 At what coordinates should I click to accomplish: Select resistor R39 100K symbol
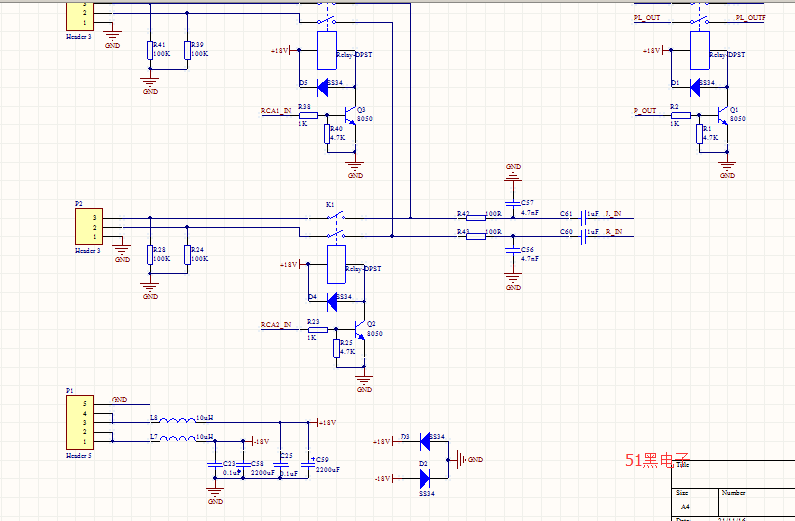click(x=188, y=50)
